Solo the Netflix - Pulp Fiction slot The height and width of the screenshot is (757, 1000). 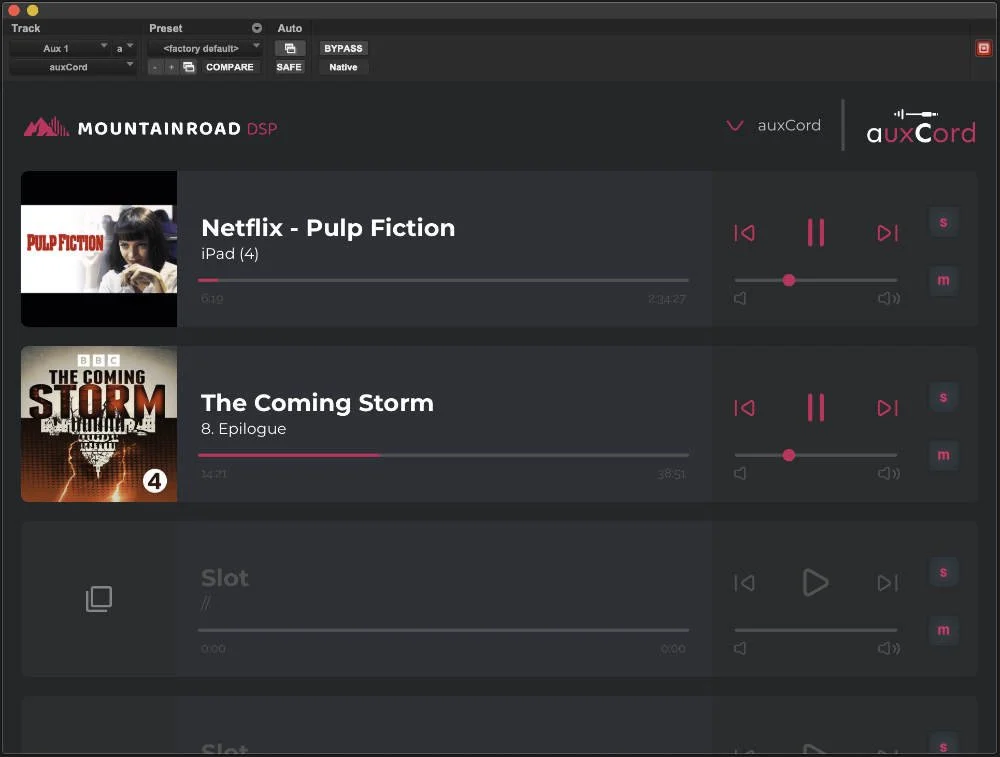[943, 223]
